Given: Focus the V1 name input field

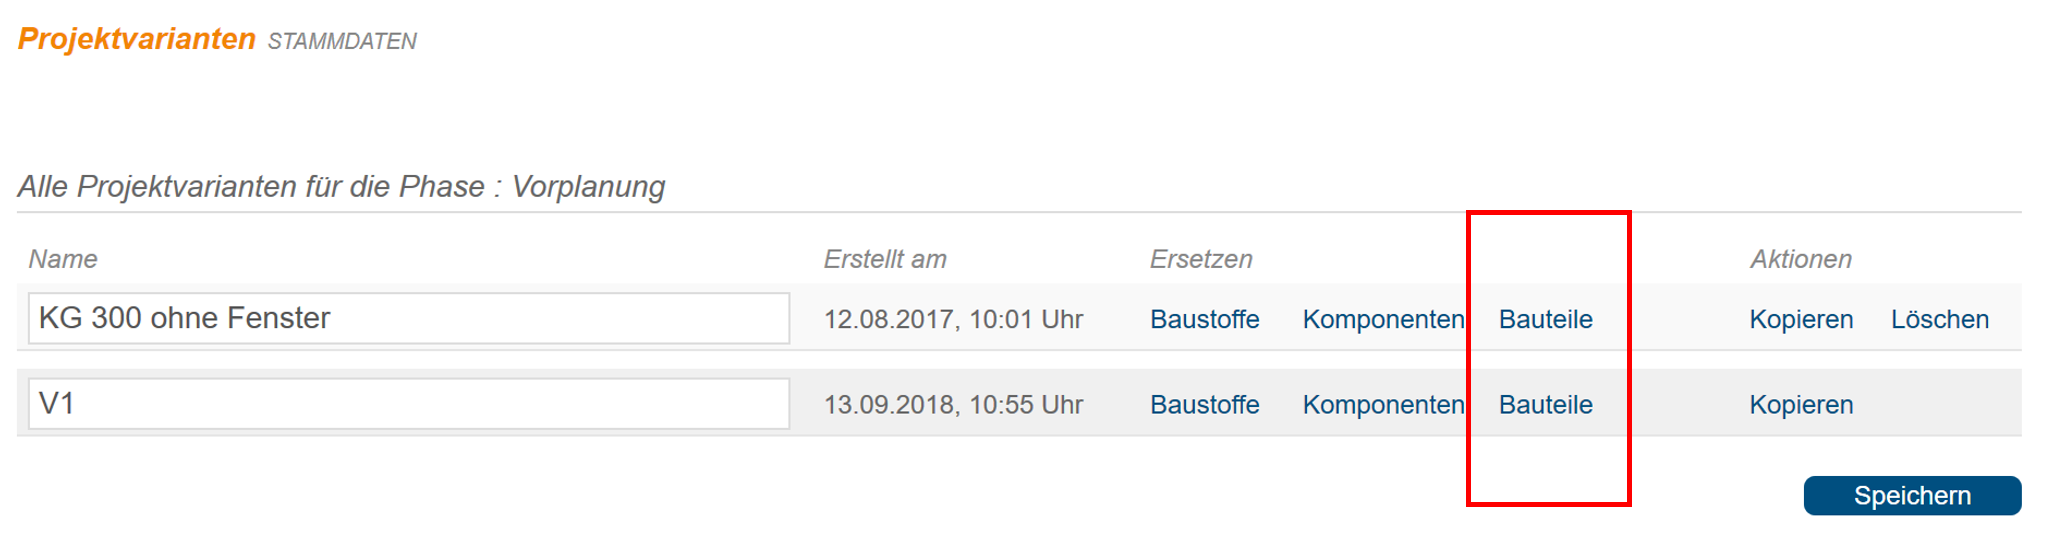Looking at the screenshot, I should [409, 404].
